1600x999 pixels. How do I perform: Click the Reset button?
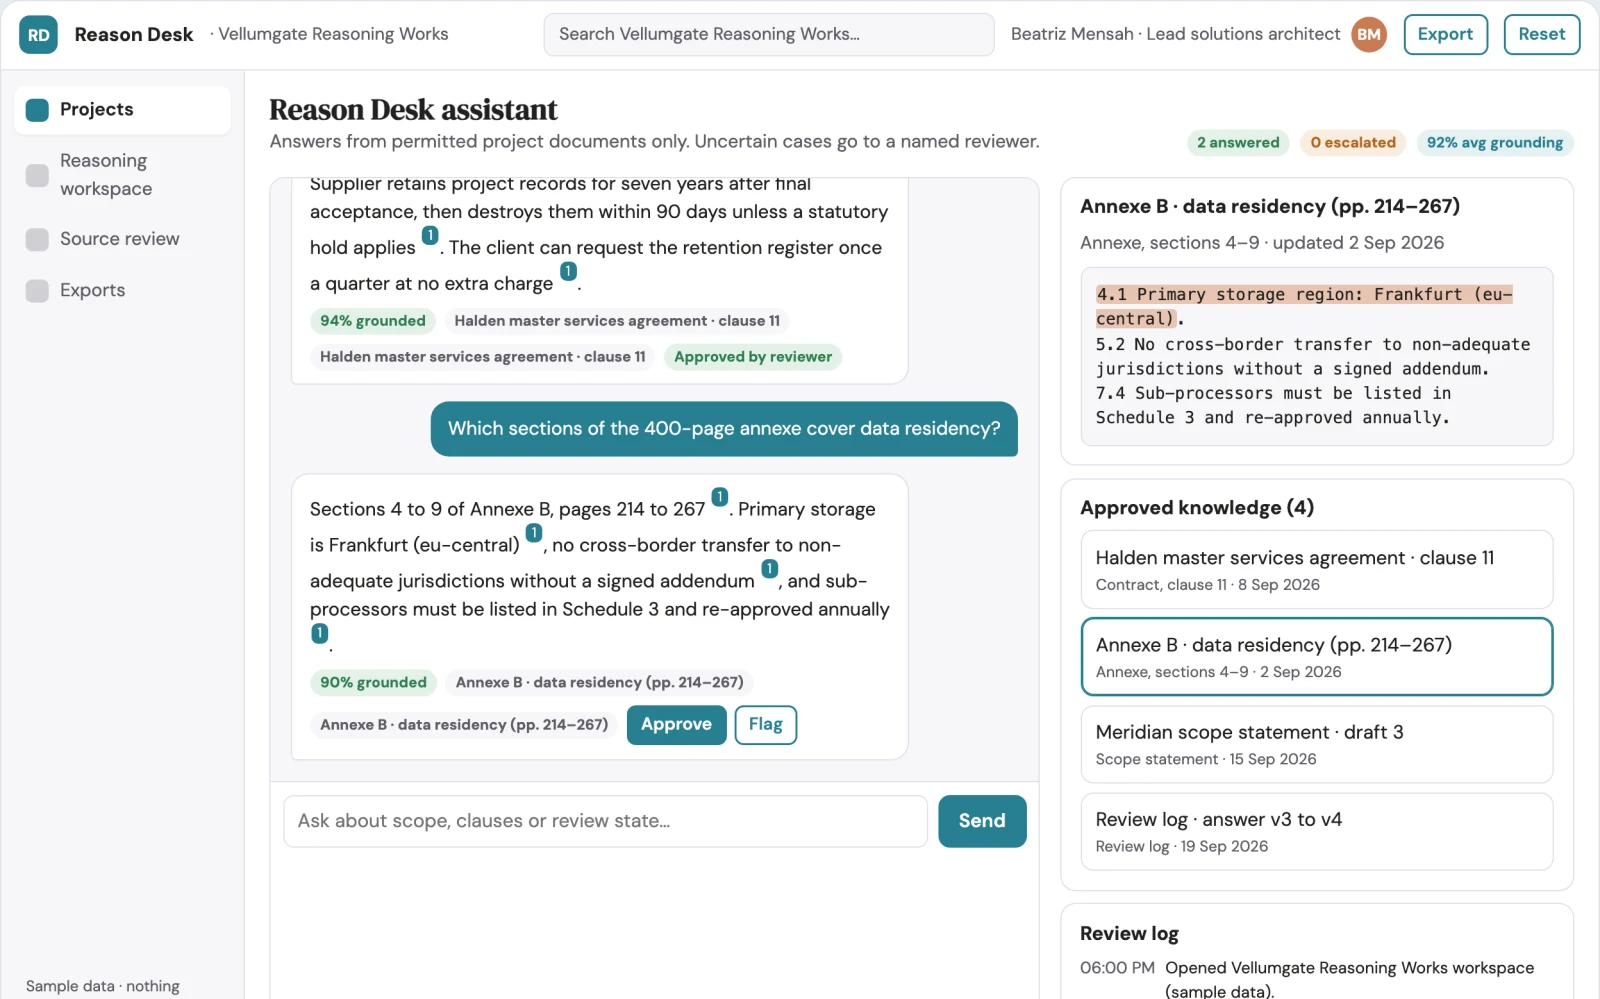pos(1541,34)
